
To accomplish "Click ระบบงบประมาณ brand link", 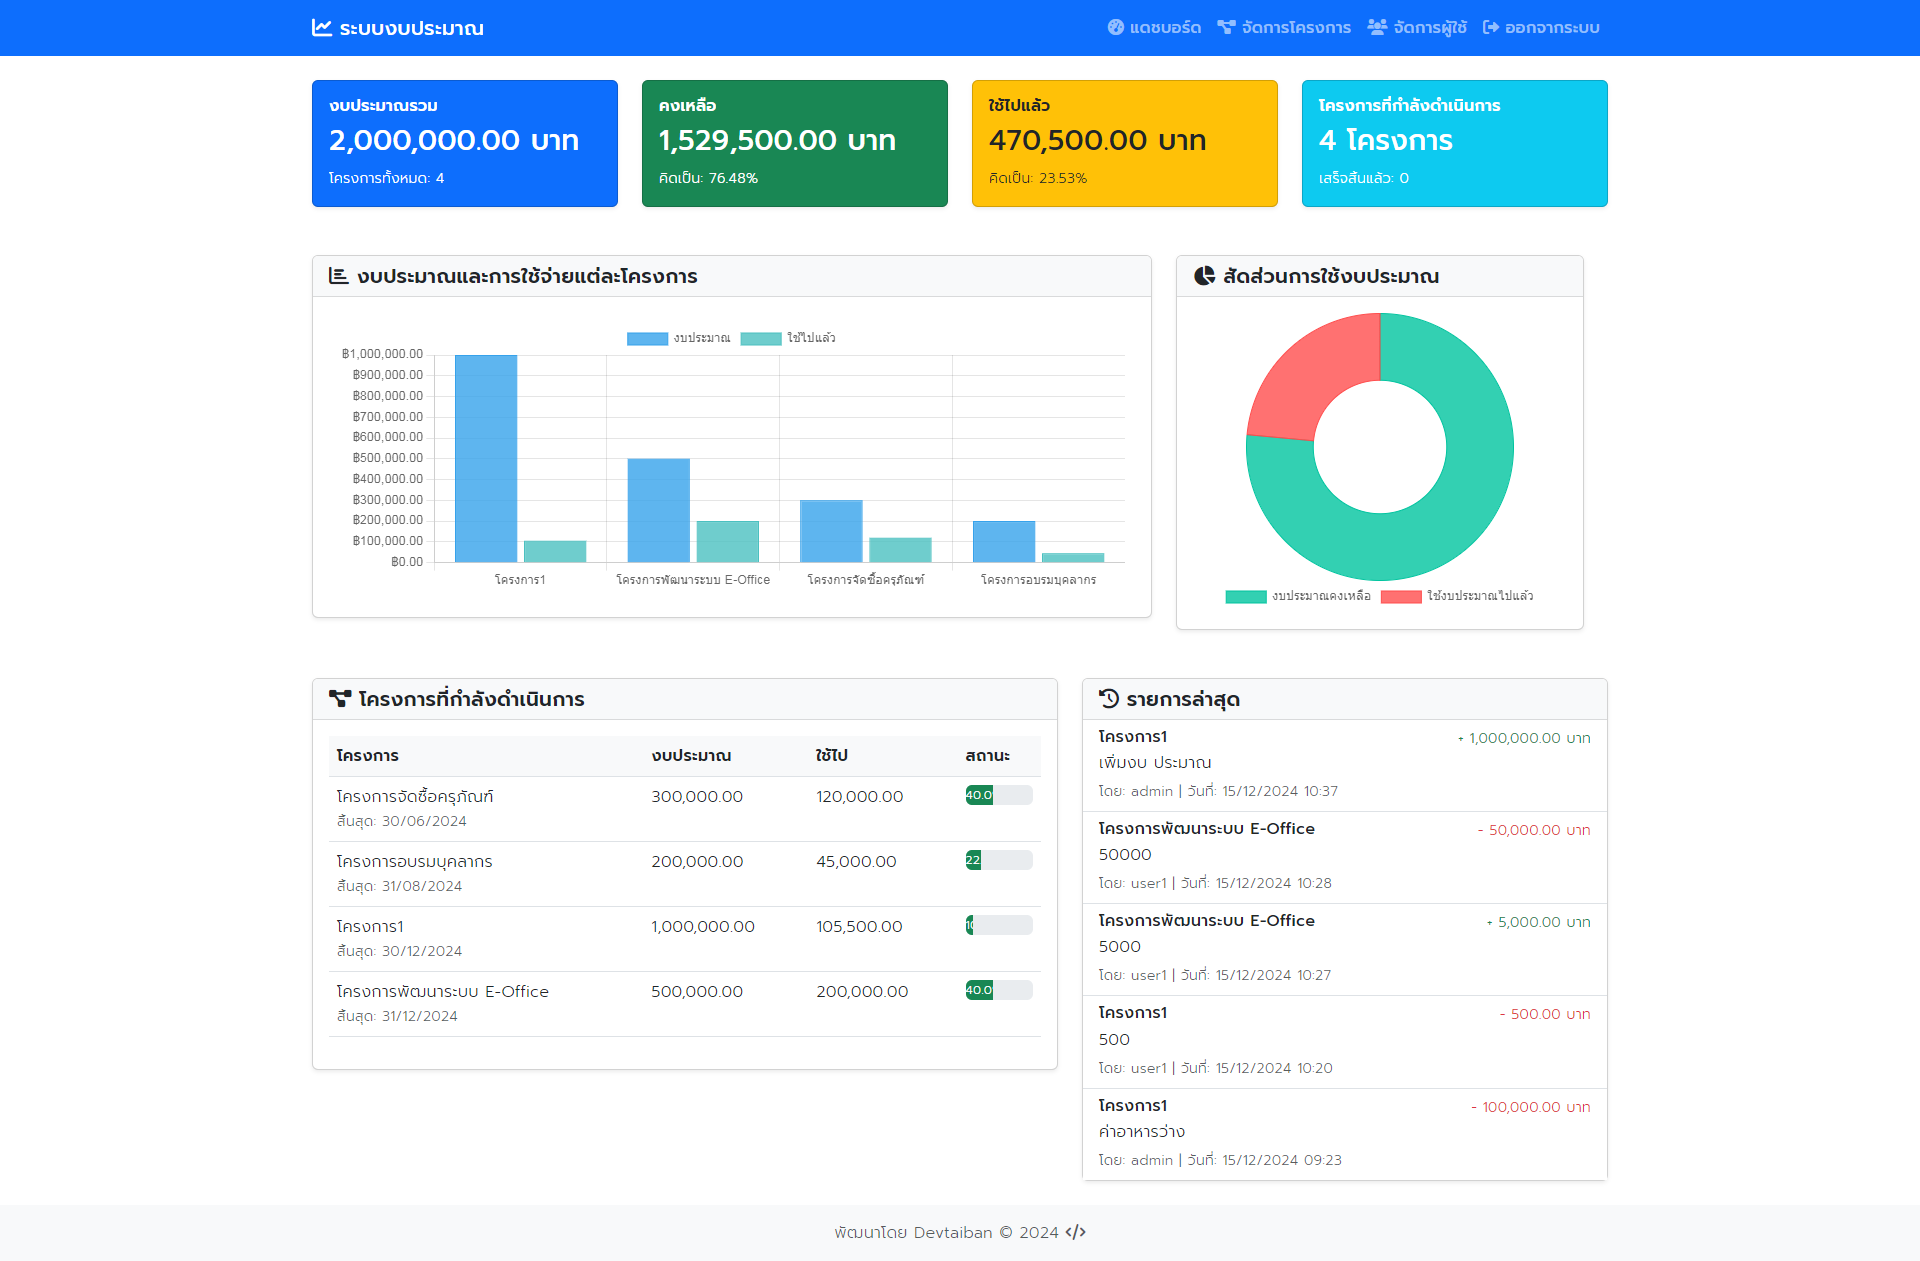I will pos(411,28).
